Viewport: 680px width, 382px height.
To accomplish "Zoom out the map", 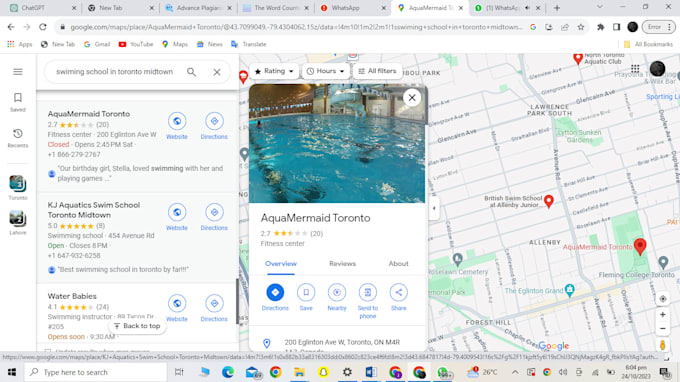I will pos(663,329).
